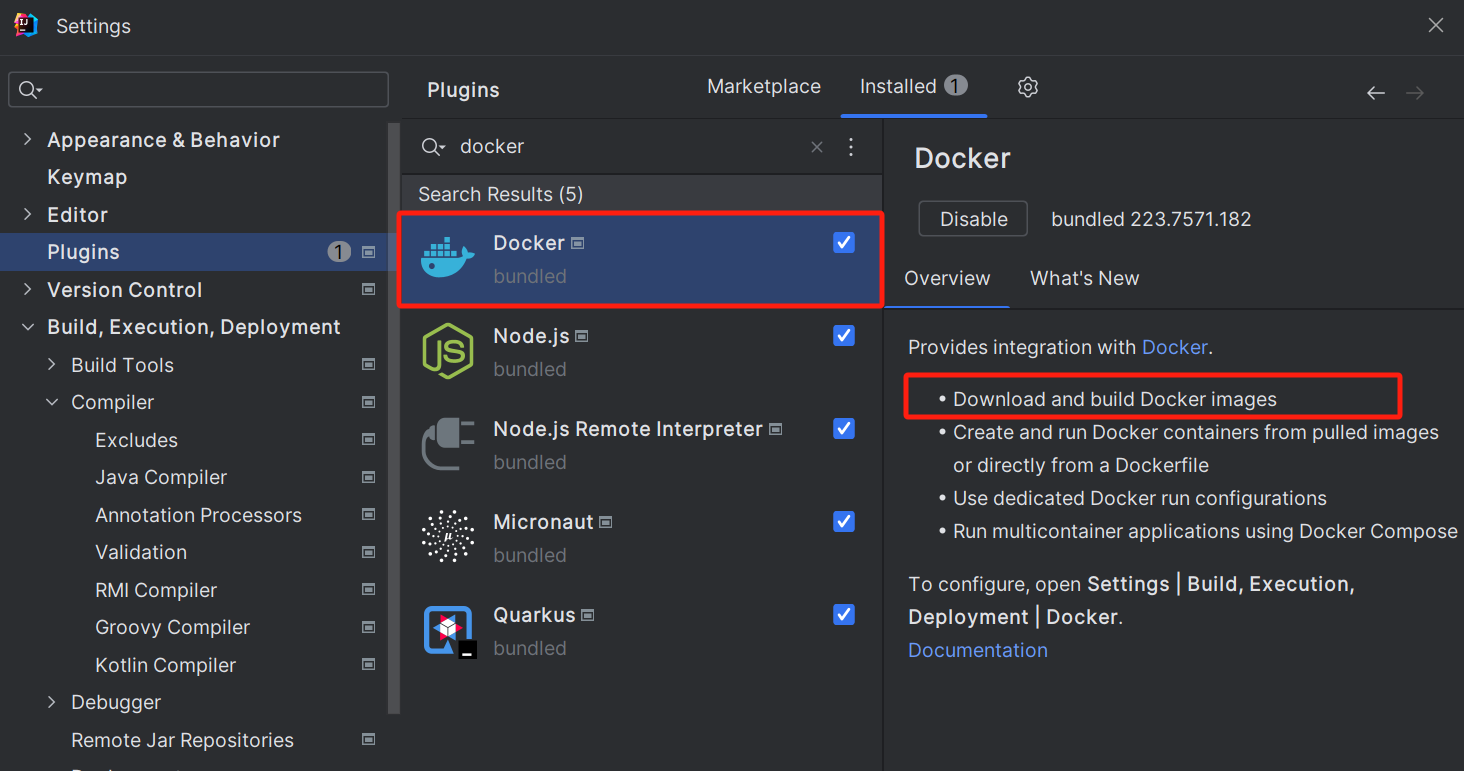Open the Overview tab

pyautogui.click(x=947, y=279)
